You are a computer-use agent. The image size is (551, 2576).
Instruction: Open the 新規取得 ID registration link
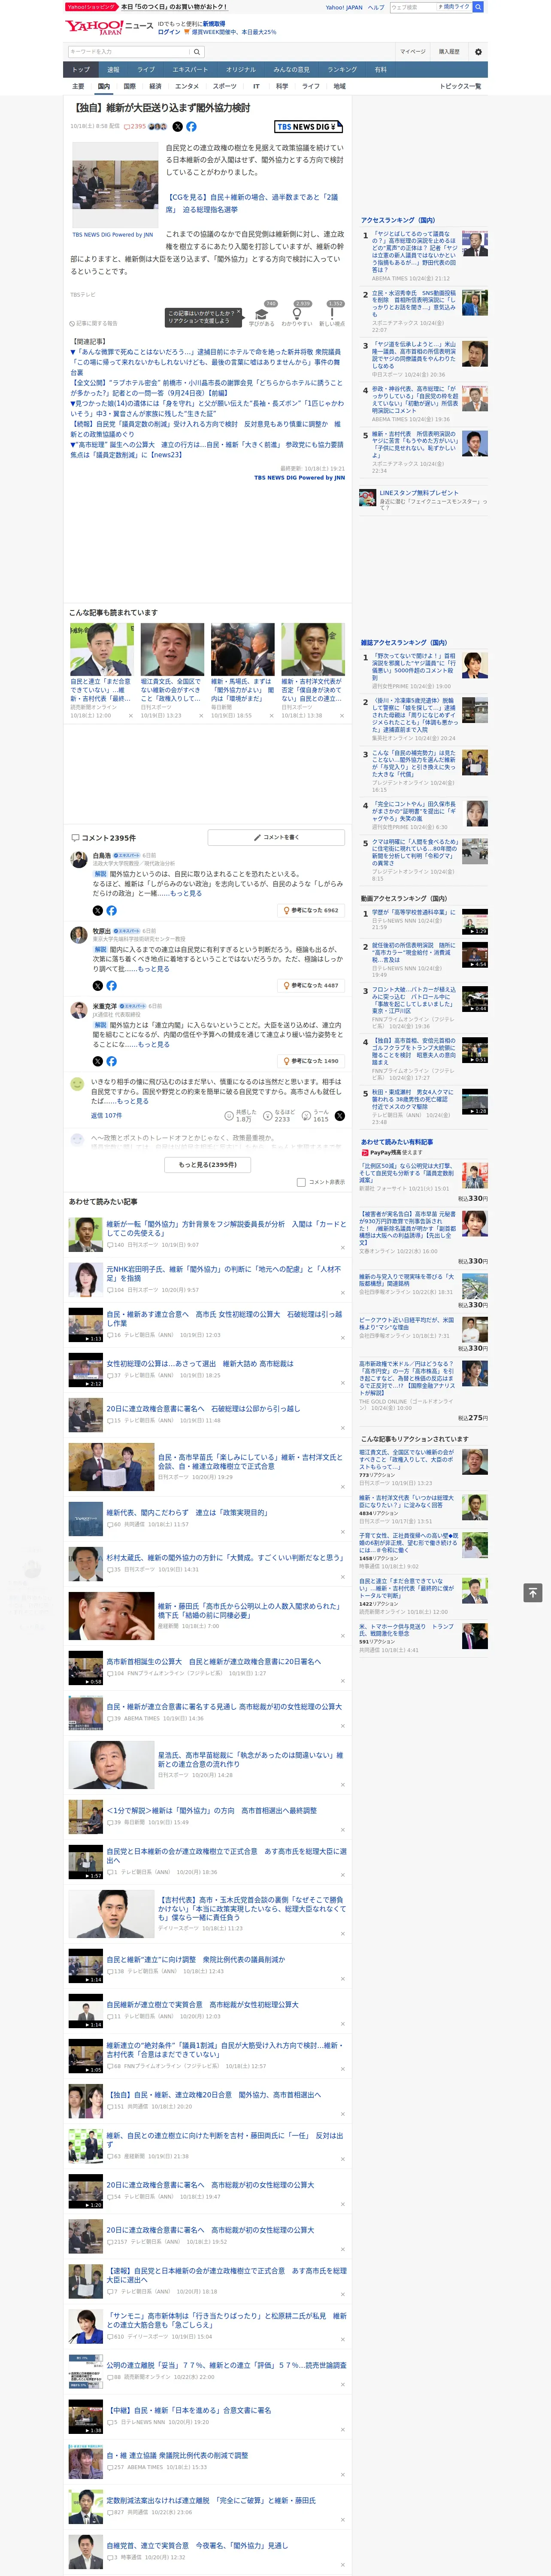tap(214, 23)
